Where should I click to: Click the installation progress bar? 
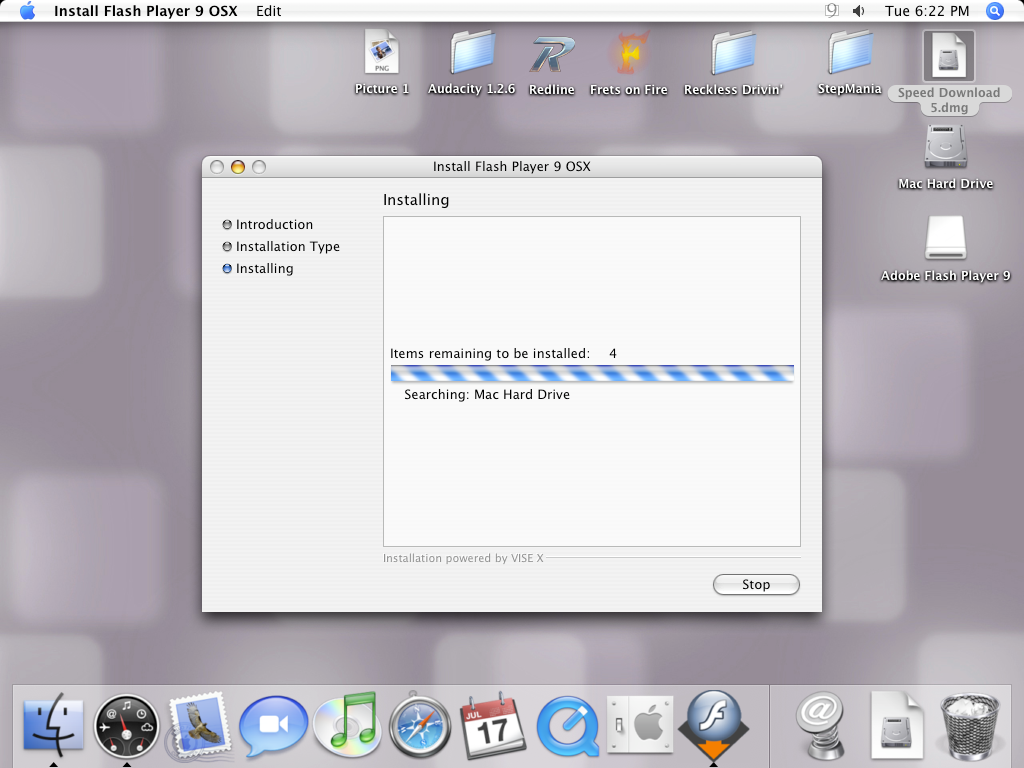click(592, 373)
